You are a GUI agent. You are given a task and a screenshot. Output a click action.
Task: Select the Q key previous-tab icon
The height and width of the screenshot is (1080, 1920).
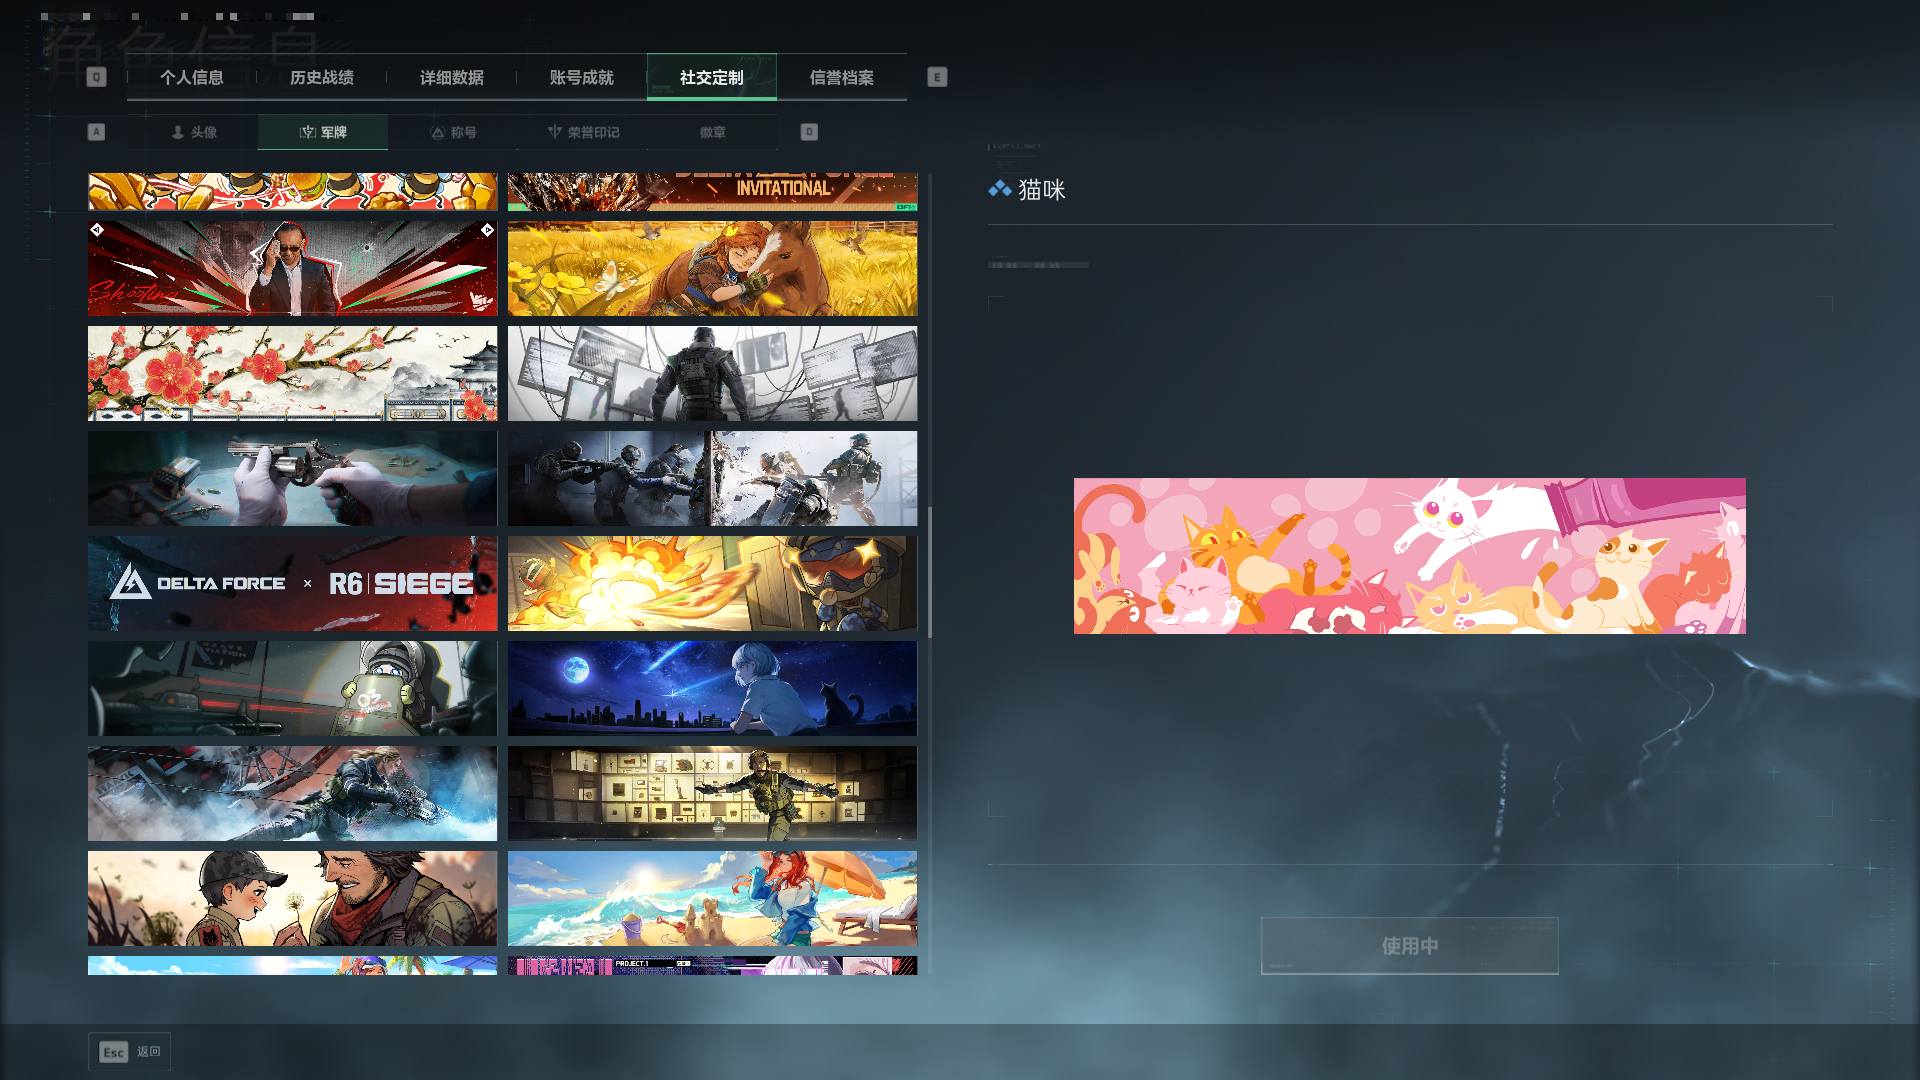[96, 77]
